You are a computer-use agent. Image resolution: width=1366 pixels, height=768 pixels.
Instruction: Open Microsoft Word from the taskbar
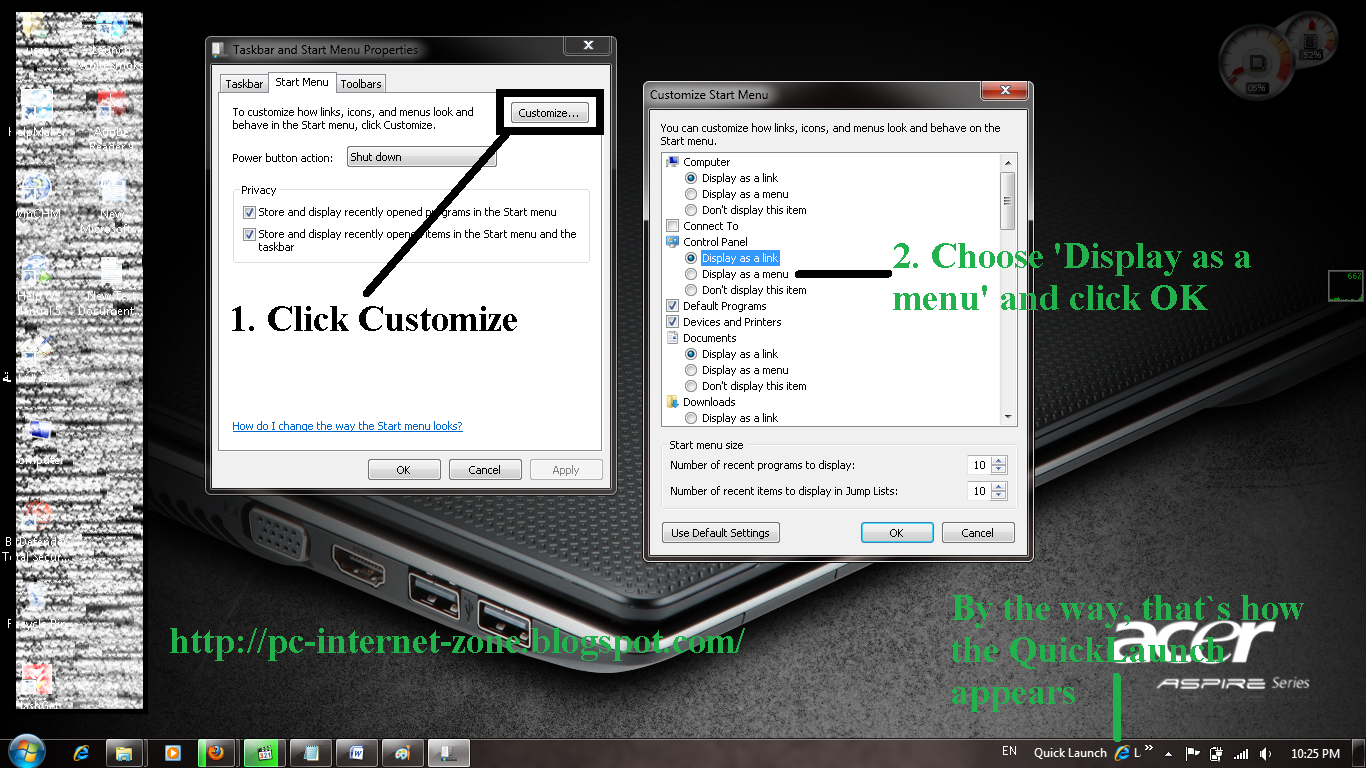356,752
